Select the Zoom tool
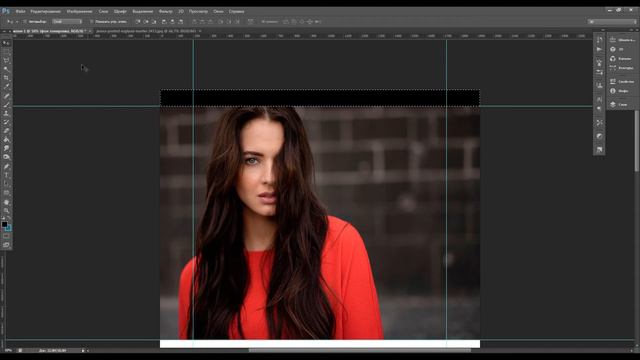The image size is (640, 360). (x=6, y=211)
